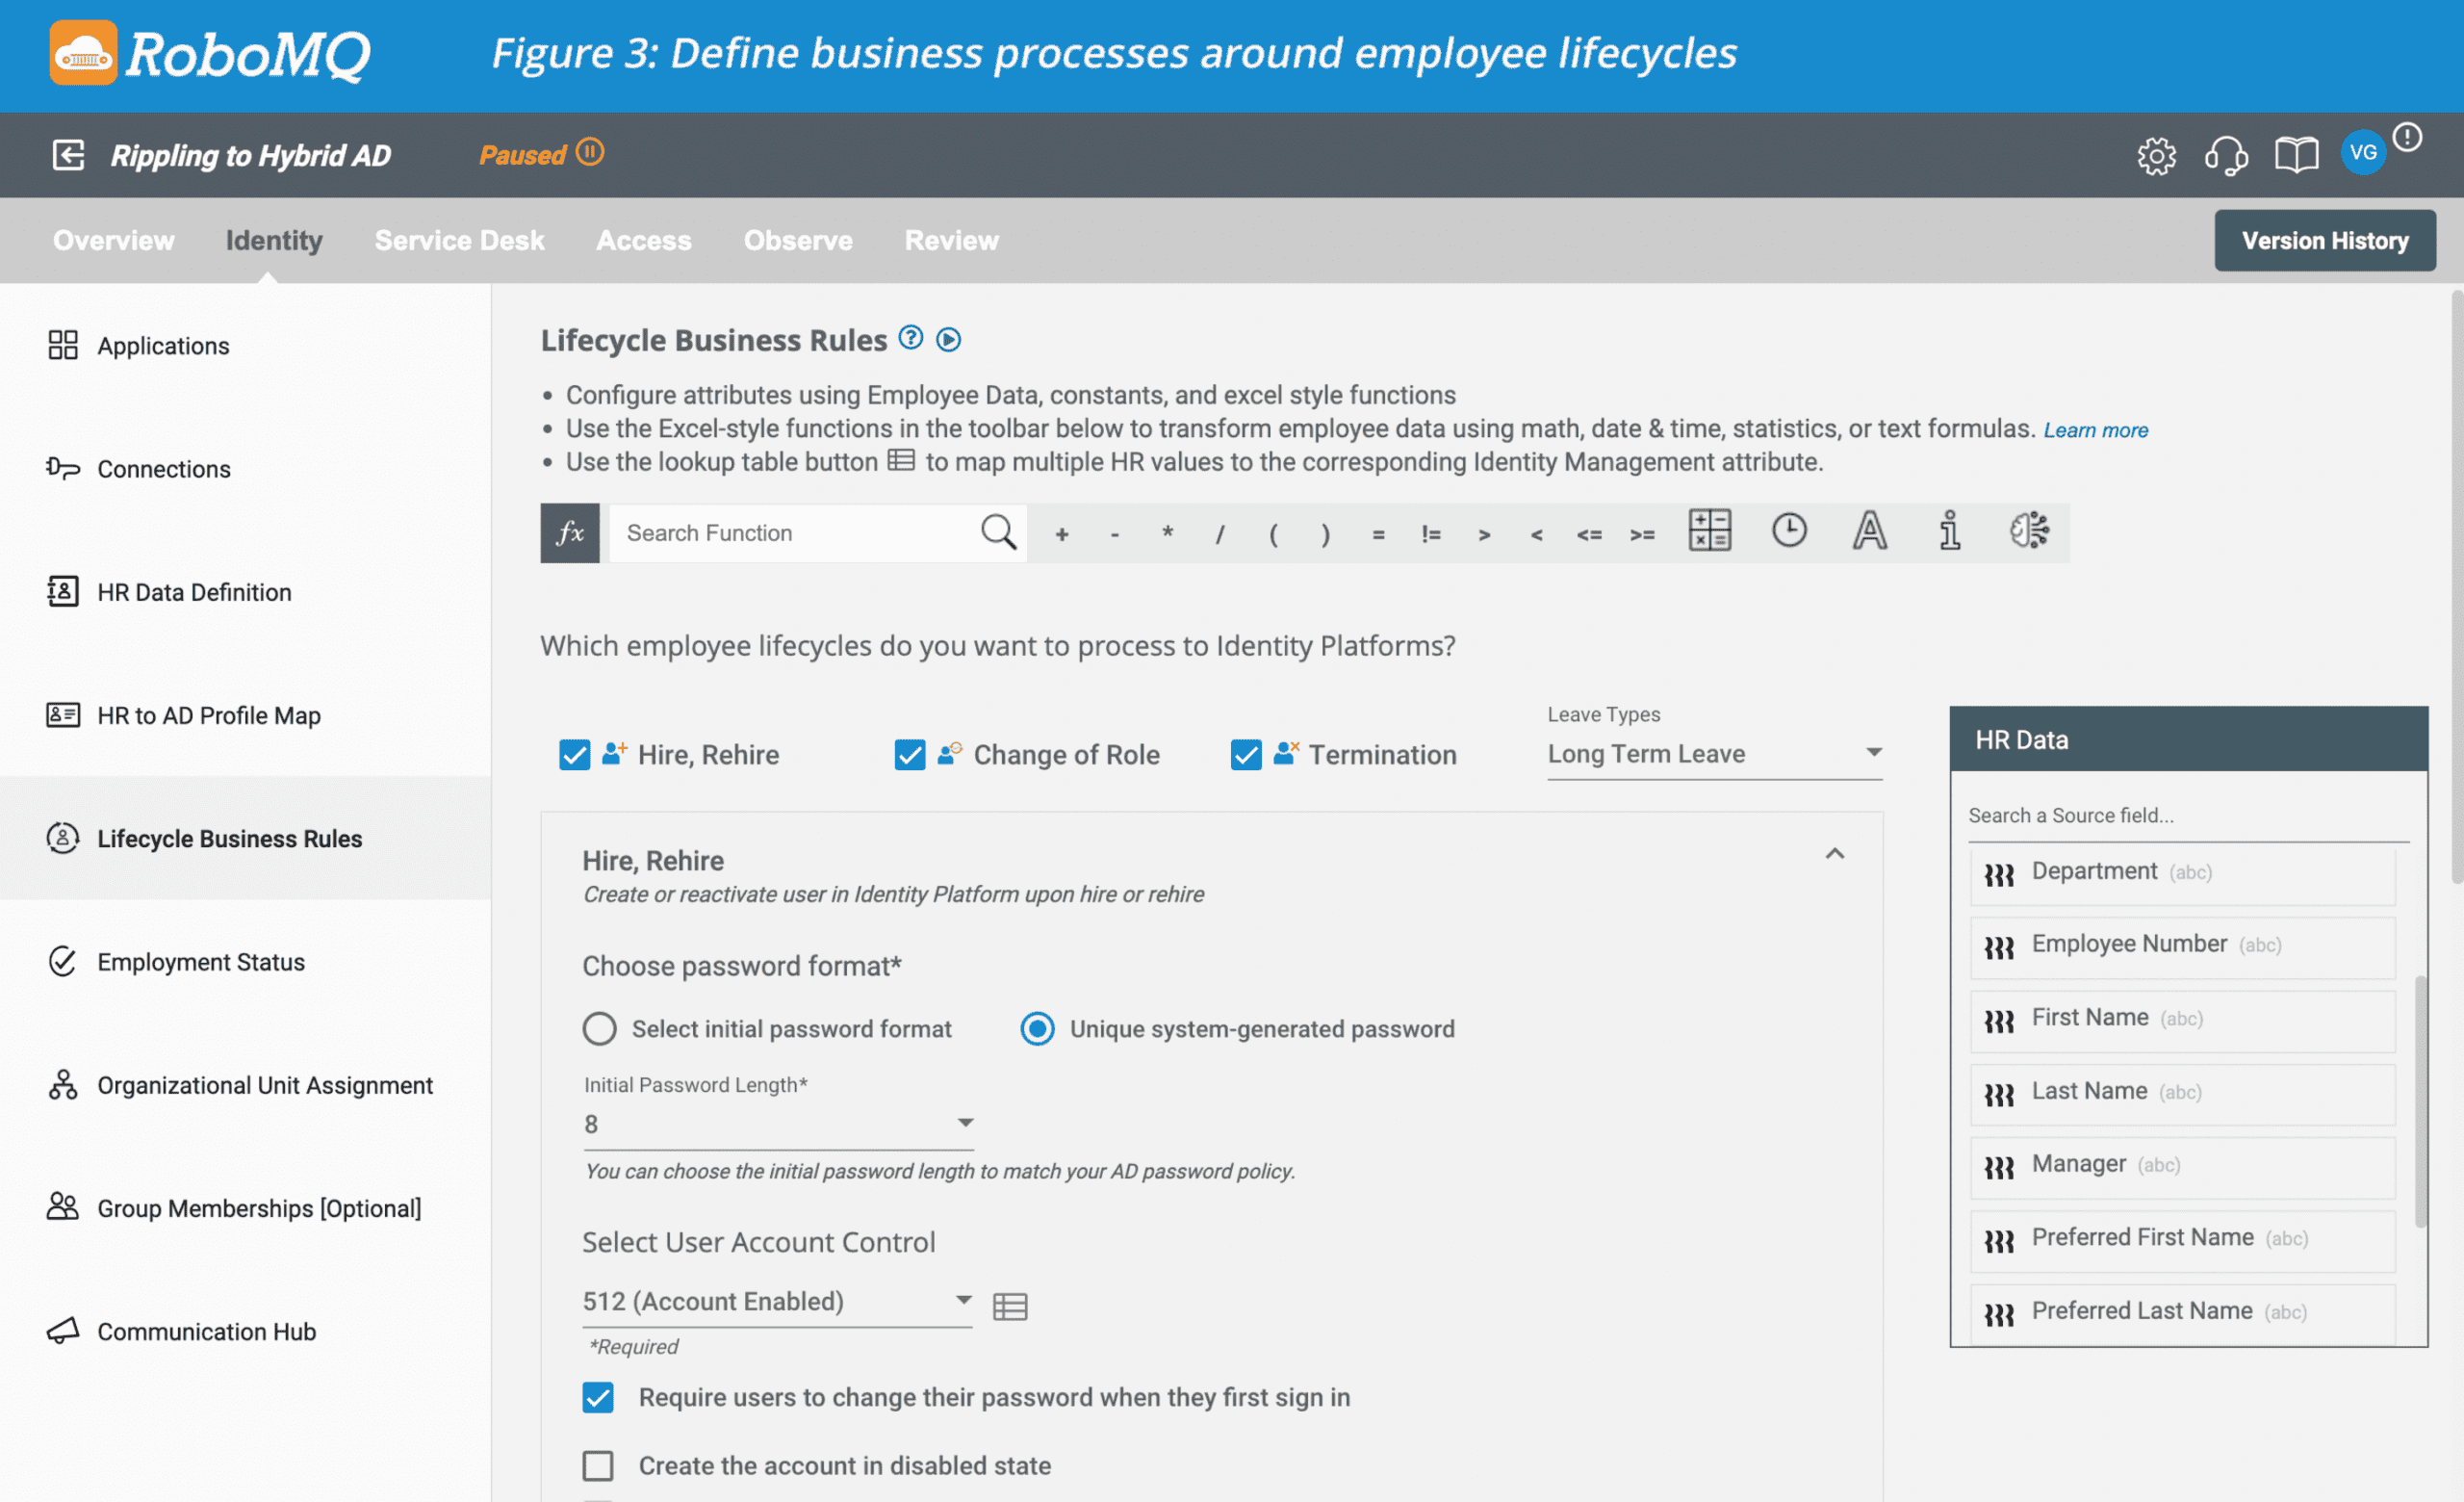Open the headset support icon
Screen dimensions: 2464x1502
2226,155
